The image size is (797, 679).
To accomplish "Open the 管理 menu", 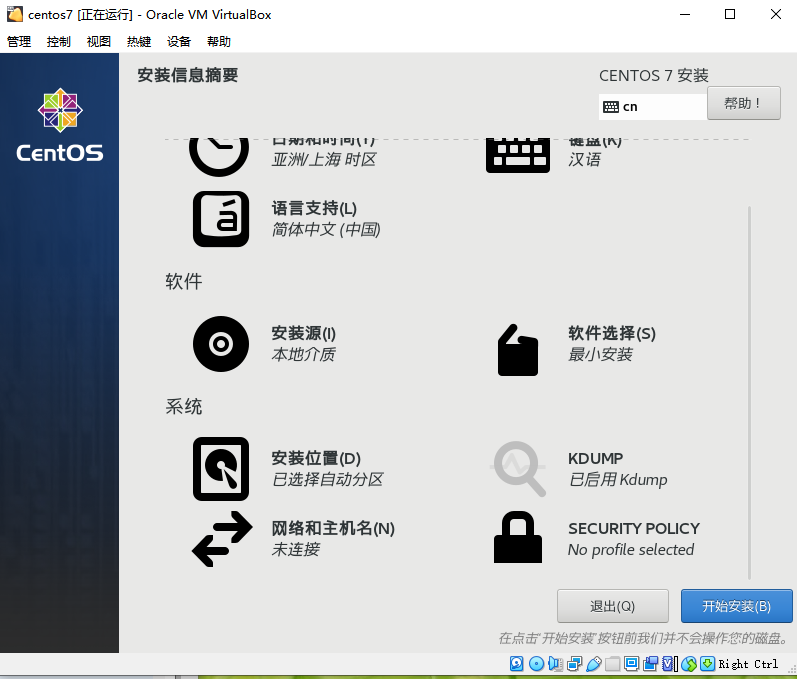I will tap(19, 41).
